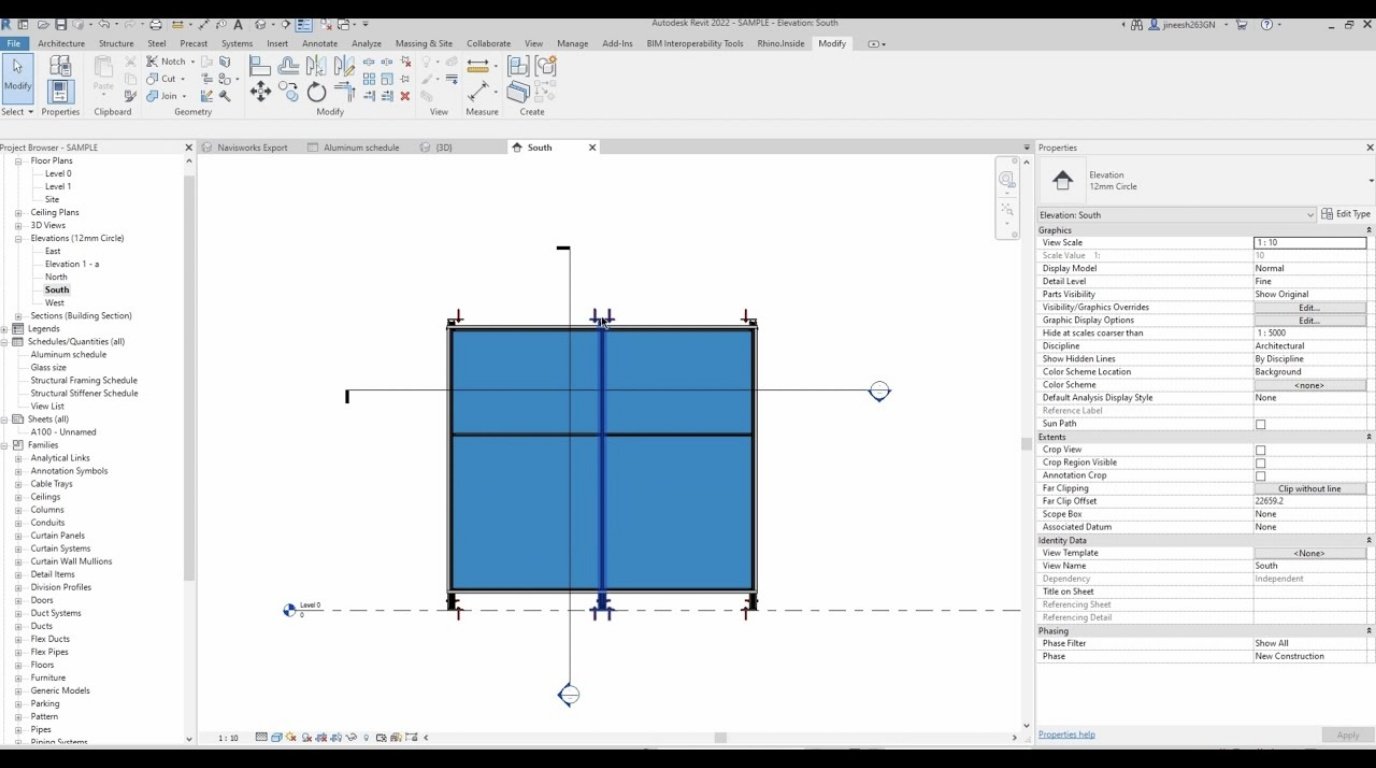Click the Copy tool next to Move
Image resolution: width=1376 pixels, height=768 pixels.
(x=288, y=92)
